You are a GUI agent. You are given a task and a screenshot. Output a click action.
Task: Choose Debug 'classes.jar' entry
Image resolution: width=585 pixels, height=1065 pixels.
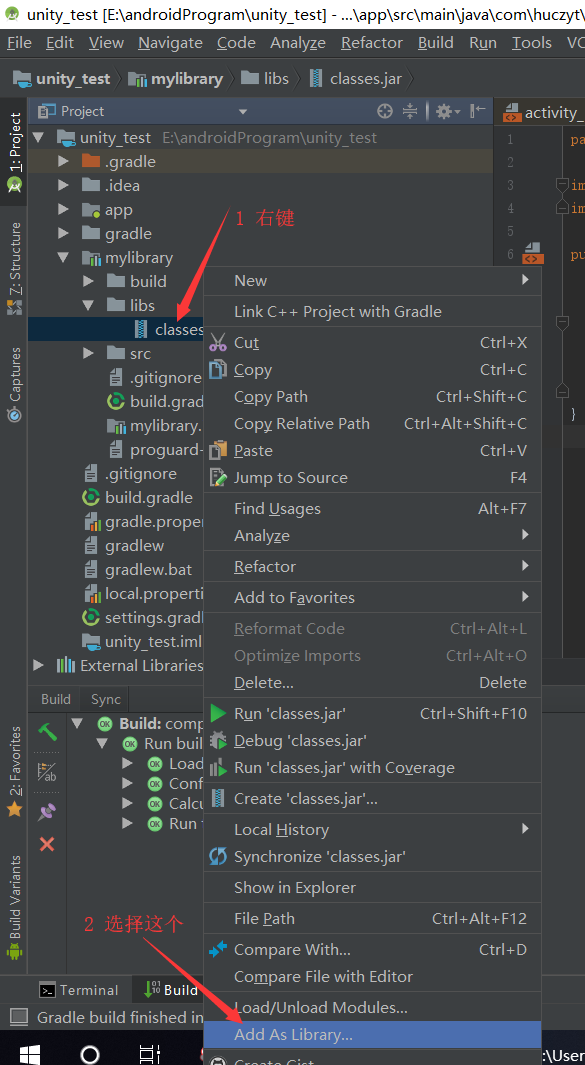pyautogui.click(x=372, y=740)
